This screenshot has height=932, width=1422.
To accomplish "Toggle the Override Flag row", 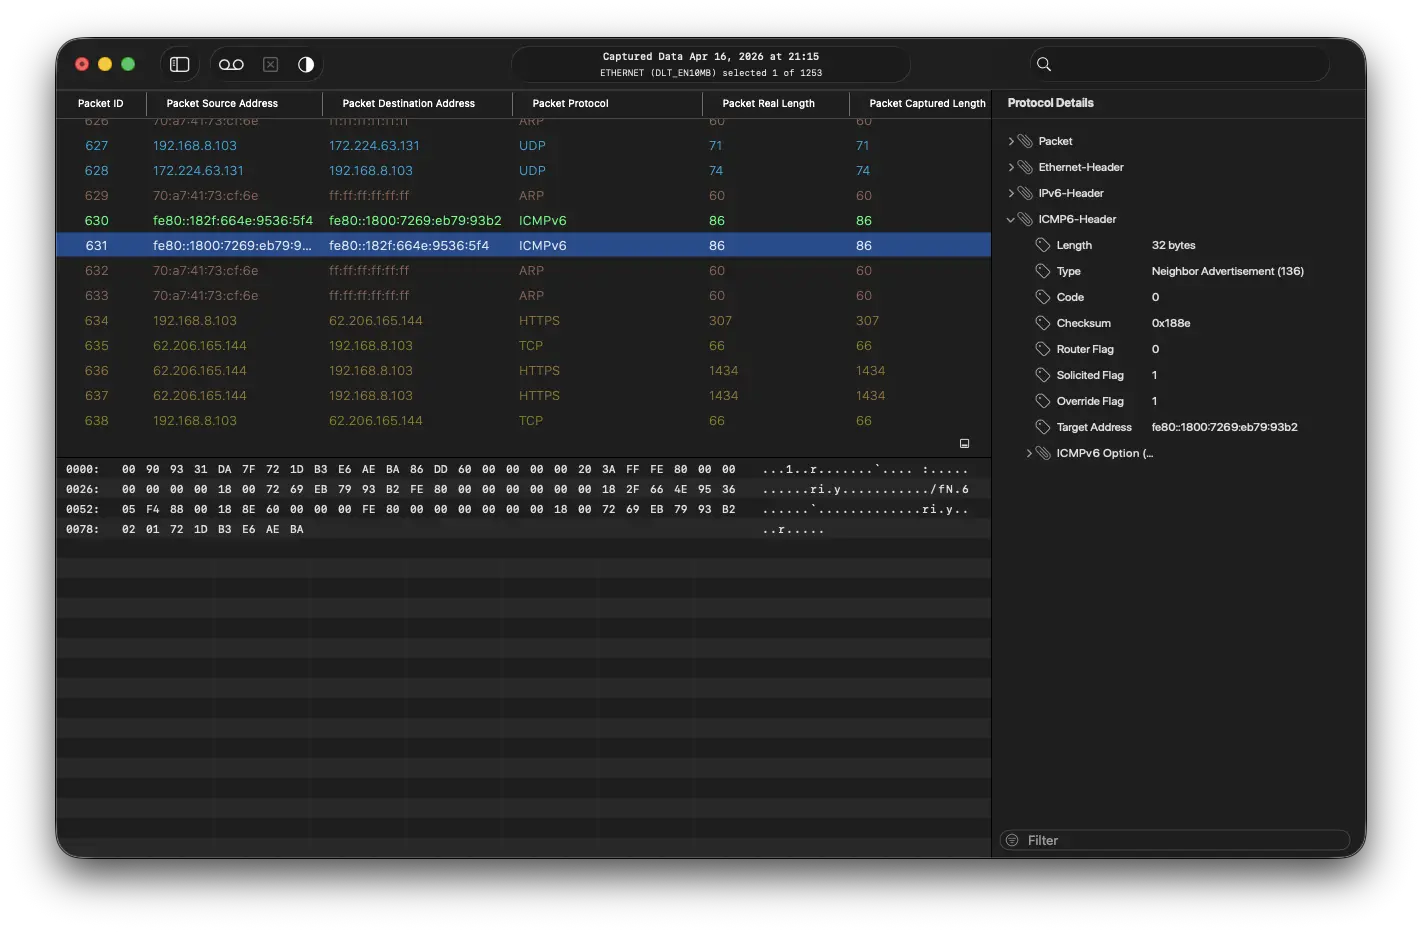I will point(1089,400).
